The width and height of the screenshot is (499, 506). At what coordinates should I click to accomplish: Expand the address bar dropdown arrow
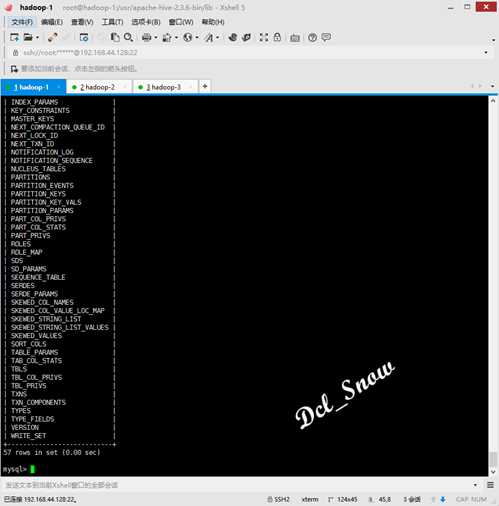tap(486, 53)
